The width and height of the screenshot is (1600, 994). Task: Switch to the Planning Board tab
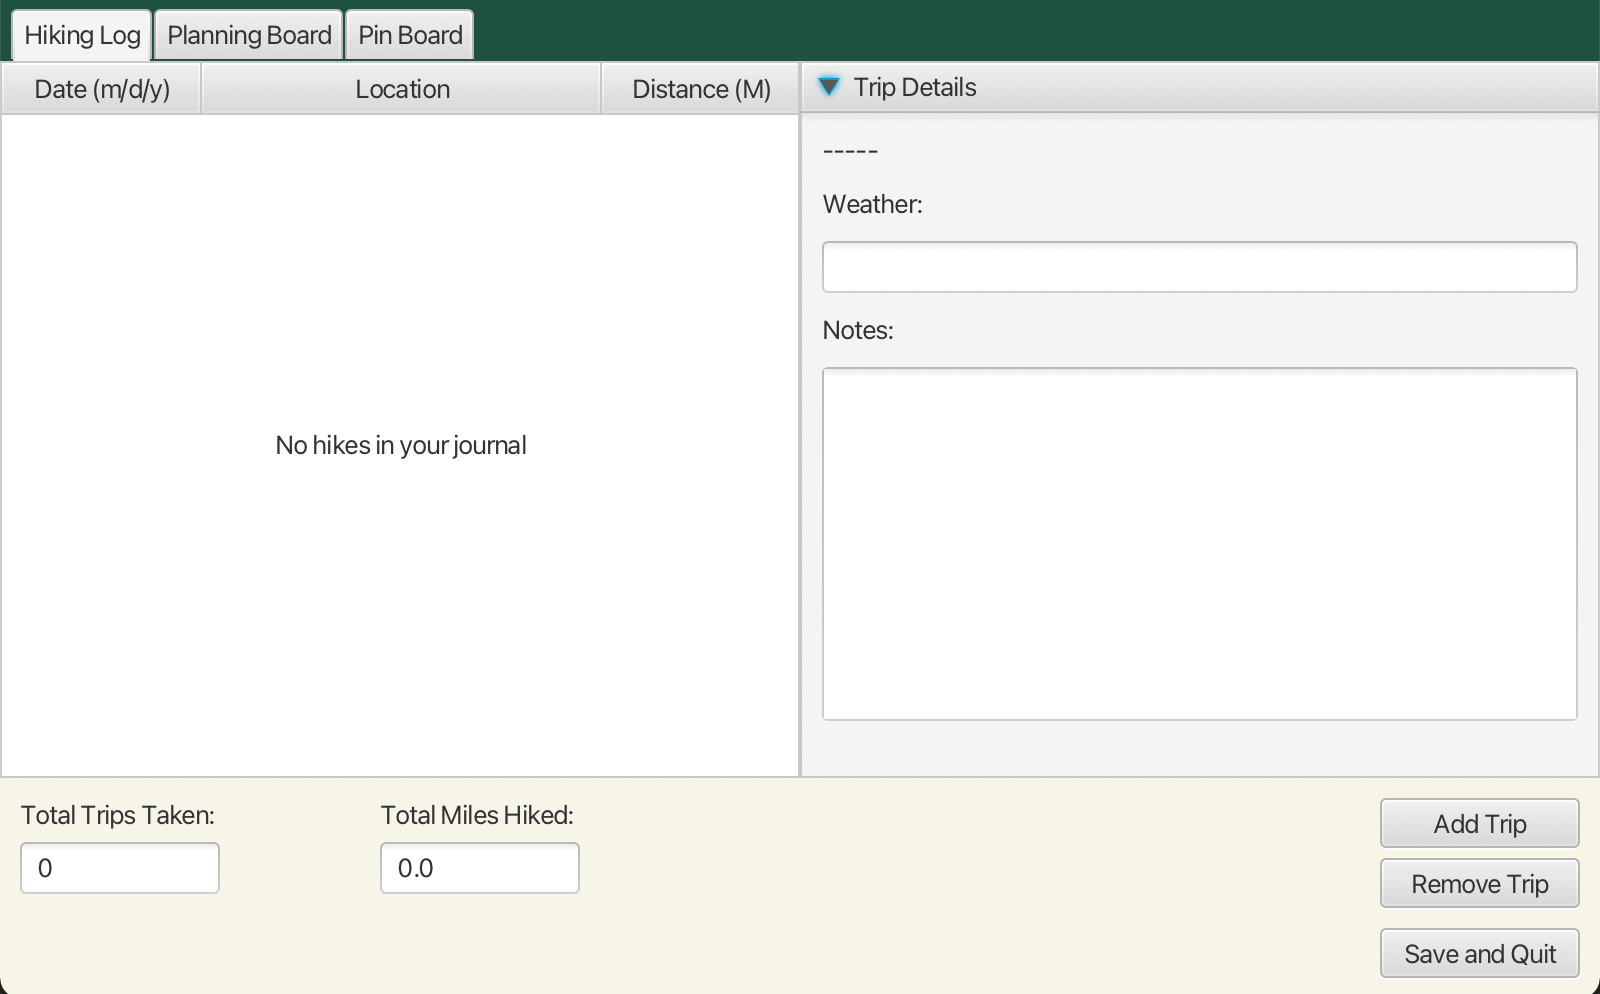[x=248, y=34]
